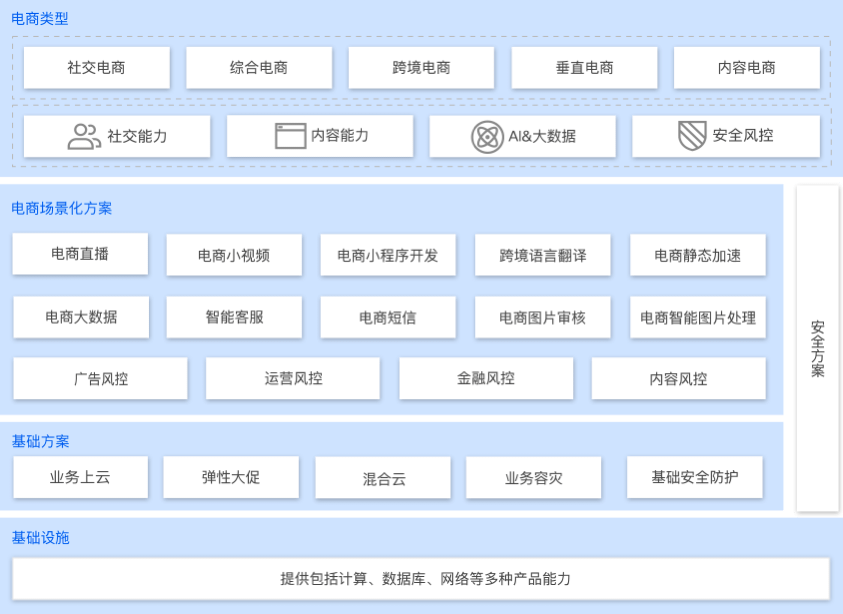Image resolution: width=843 pixels, height=614 pixels.
Task: Click the 安全风控 shield icon
Action: pos(691,135)
